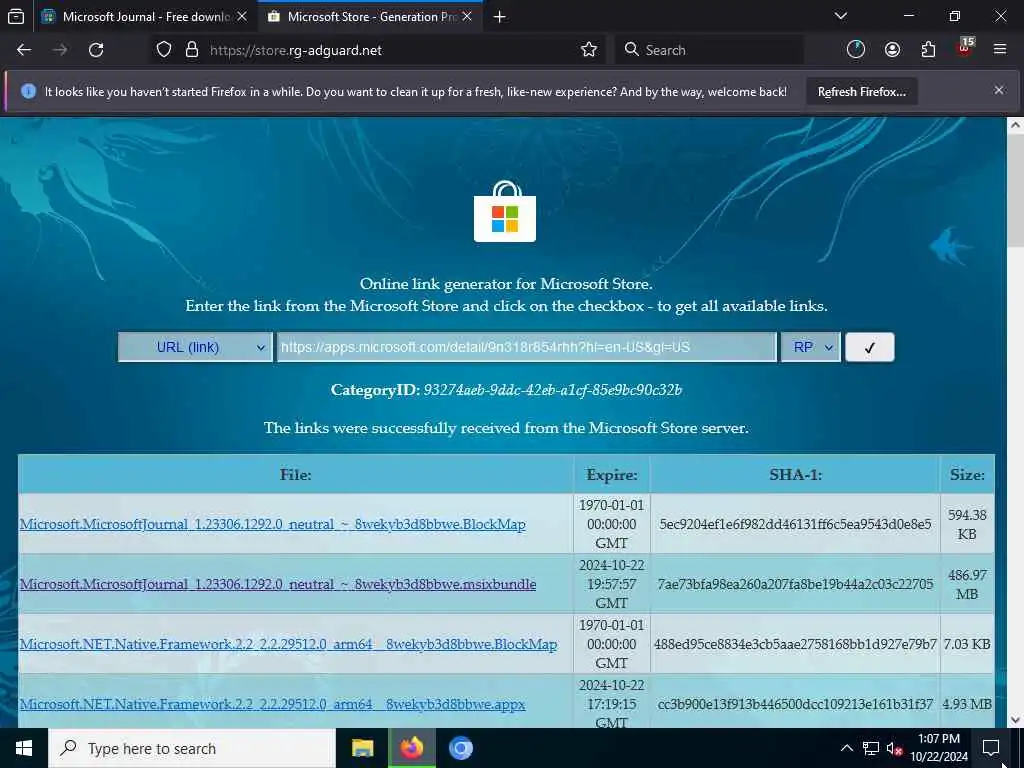Click the File column header
Screen dimensions: 1024x768
(x=295, y=475)
